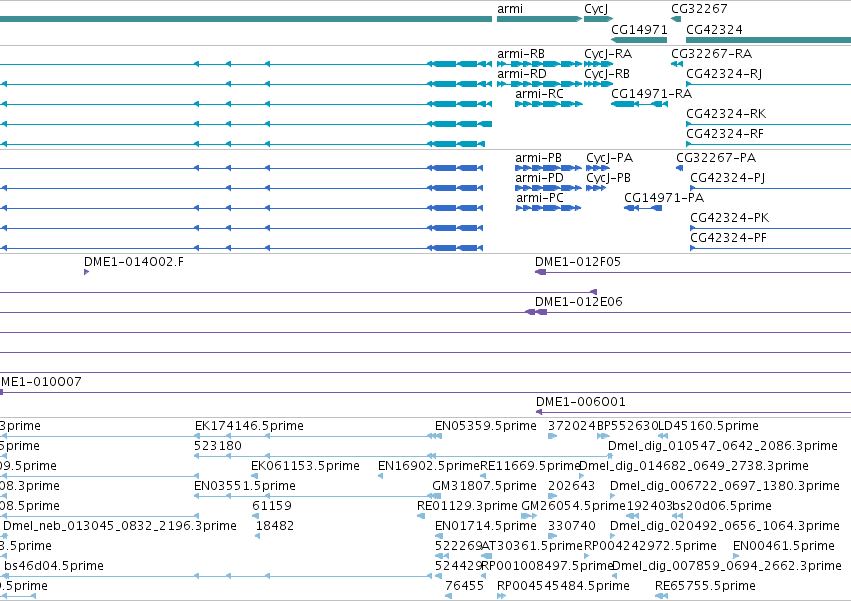851x601 pixels.
Task: Select the CG42324-RK transcript label
Action: point(726,114)
